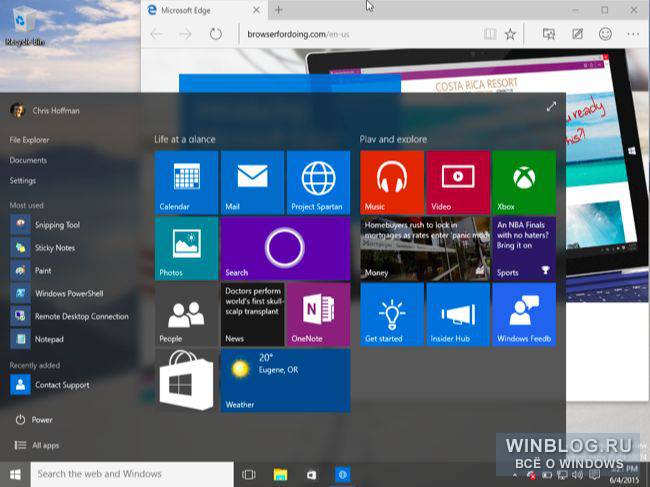Open Task View on the taskbar
This screenshot has width=650, height=487.
(249, 475)
